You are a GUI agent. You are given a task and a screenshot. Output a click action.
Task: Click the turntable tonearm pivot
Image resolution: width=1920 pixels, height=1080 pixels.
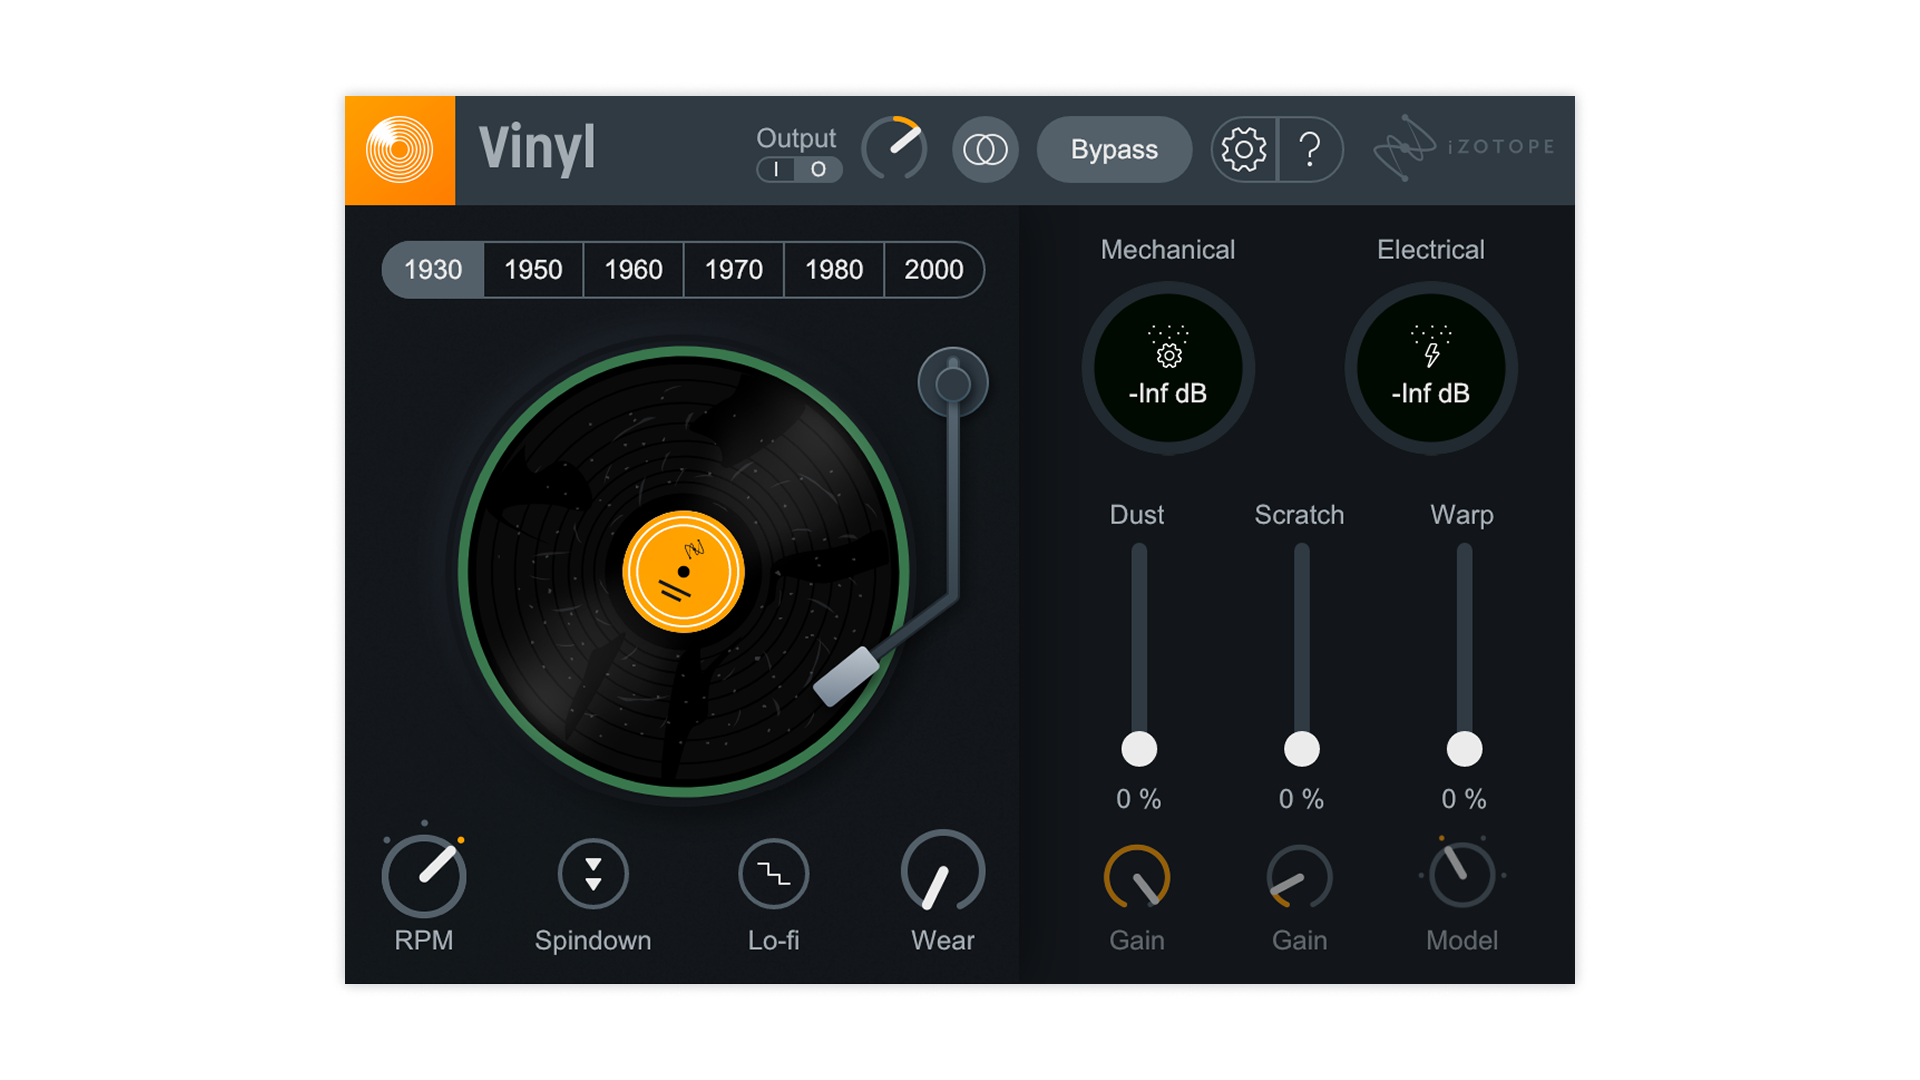(x=953, y=383)
